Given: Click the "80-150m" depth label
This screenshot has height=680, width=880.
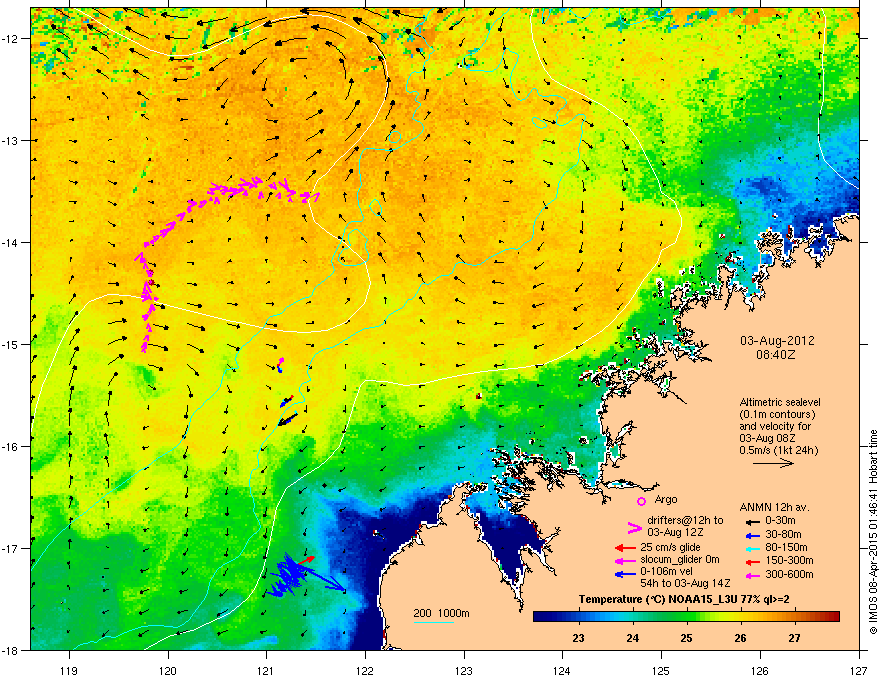Looking at the screenshot, I should tap(786, 548).
